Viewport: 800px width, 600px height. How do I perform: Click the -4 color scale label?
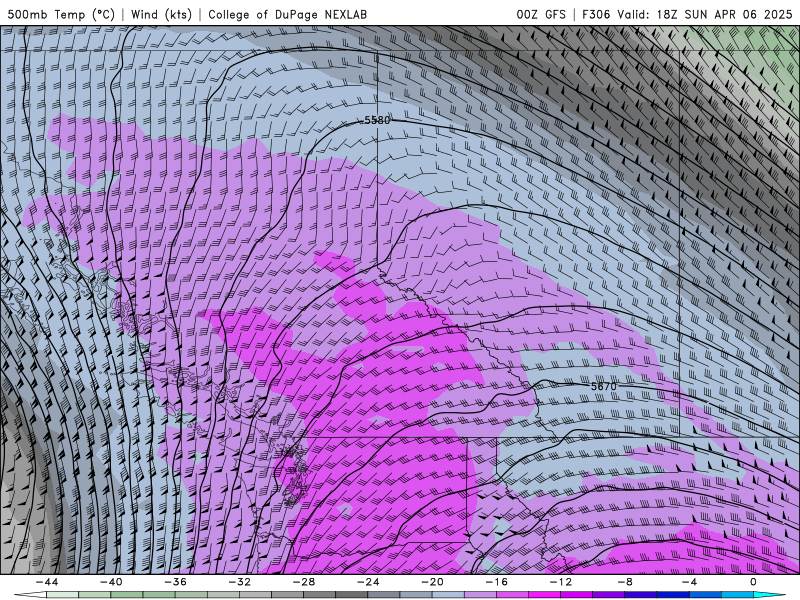pos(690,582)
